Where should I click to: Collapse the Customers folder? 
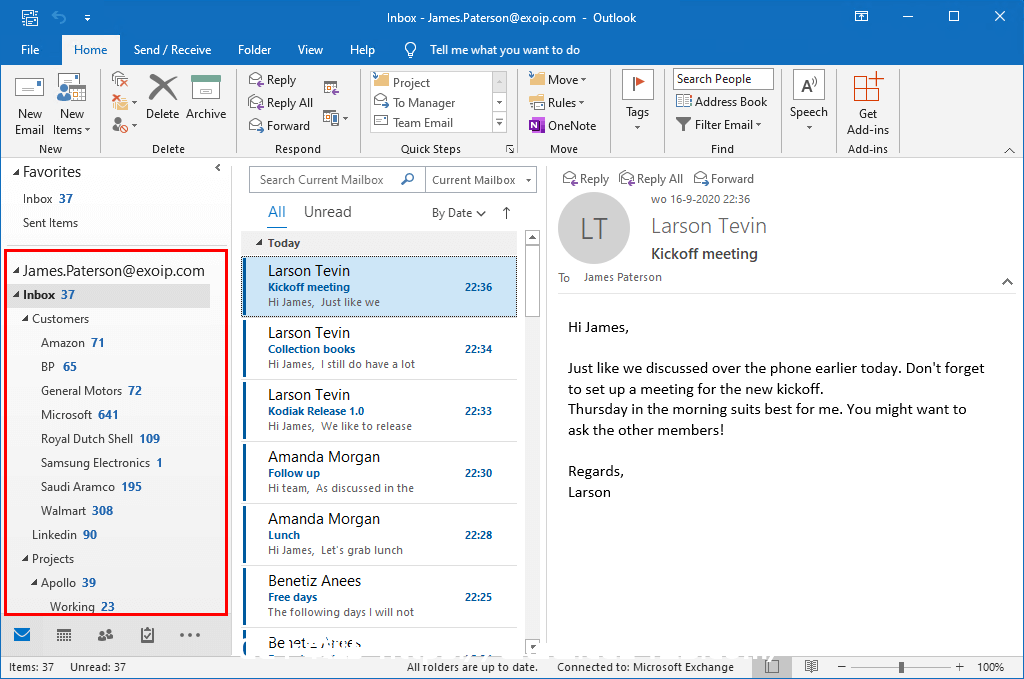point(25,319)
